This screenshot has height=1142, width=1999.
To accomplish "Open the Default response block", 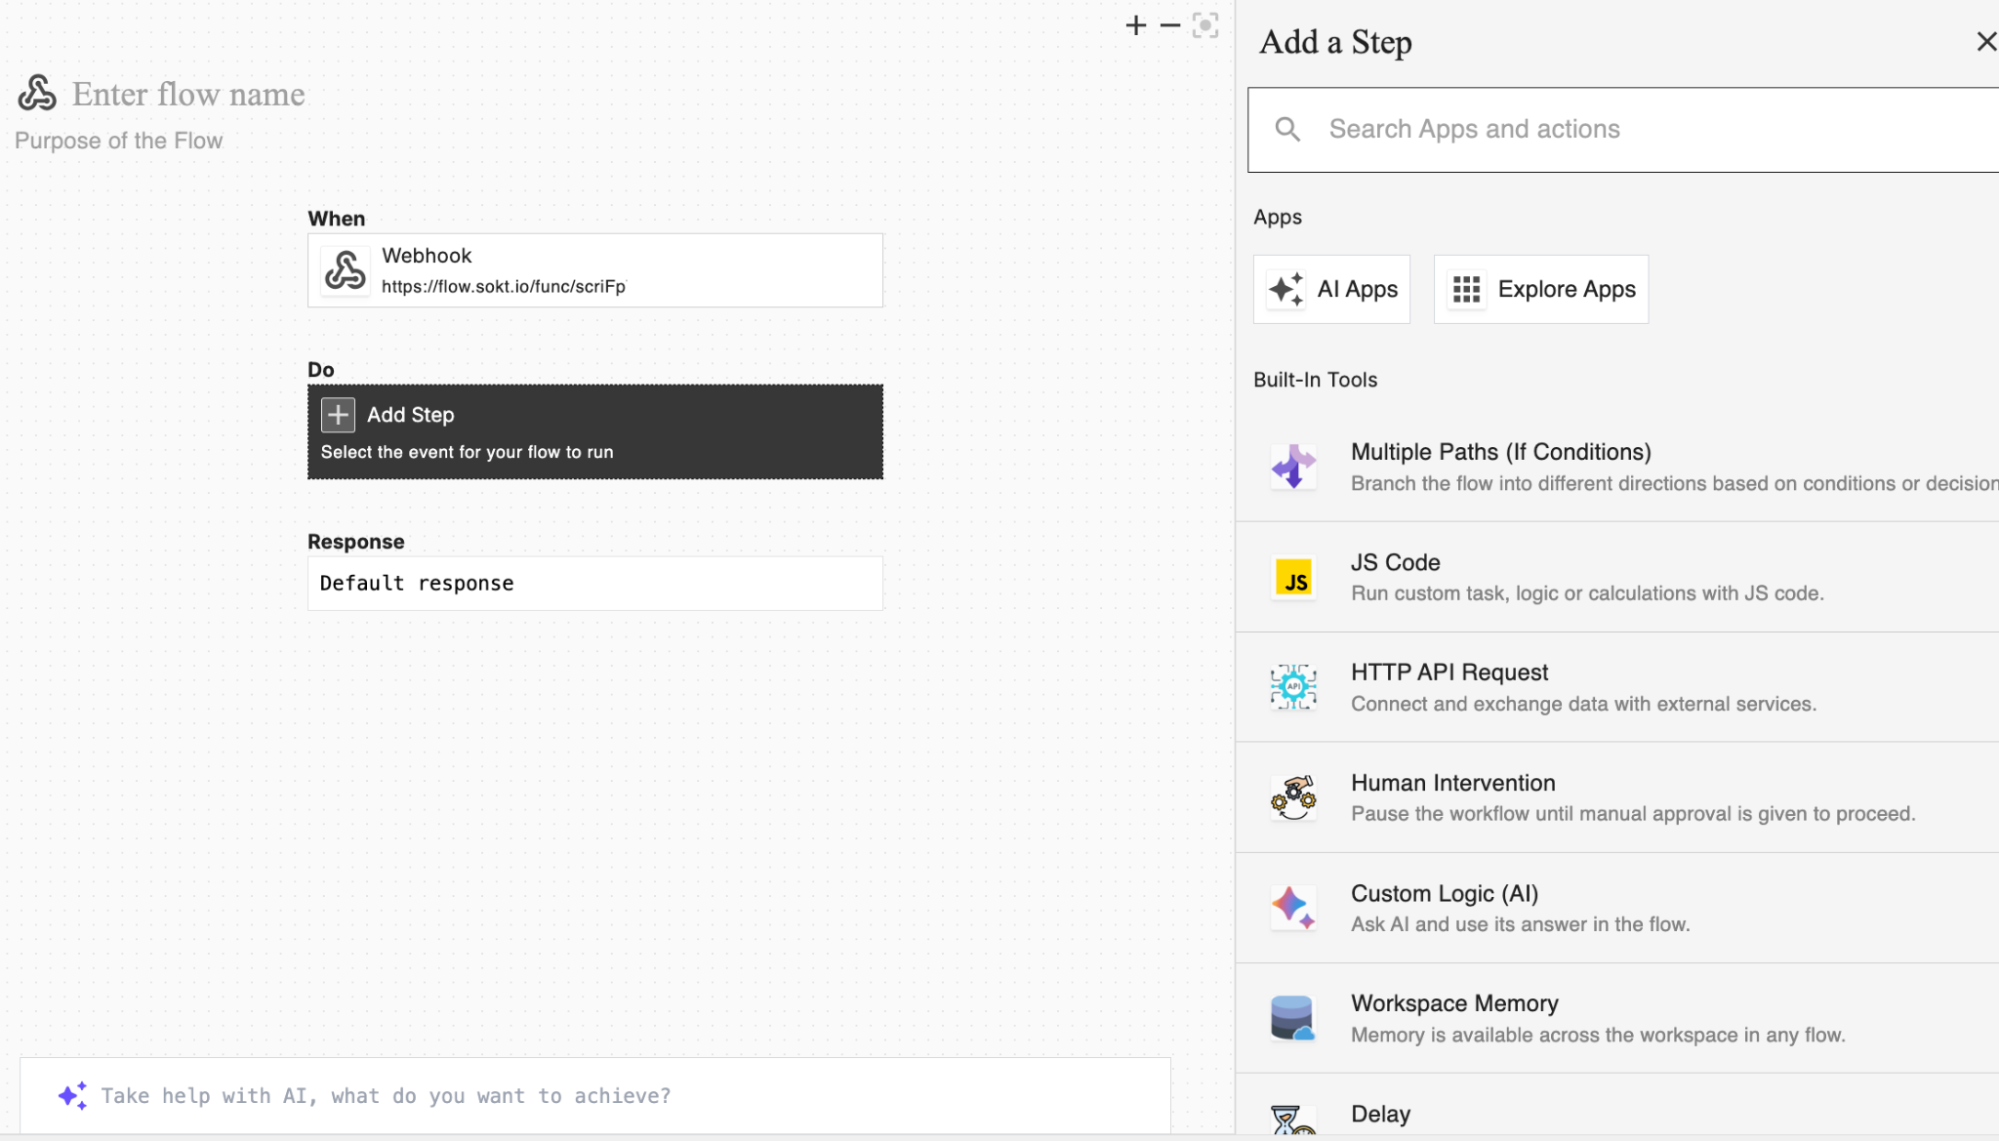I will coord(594,583).
